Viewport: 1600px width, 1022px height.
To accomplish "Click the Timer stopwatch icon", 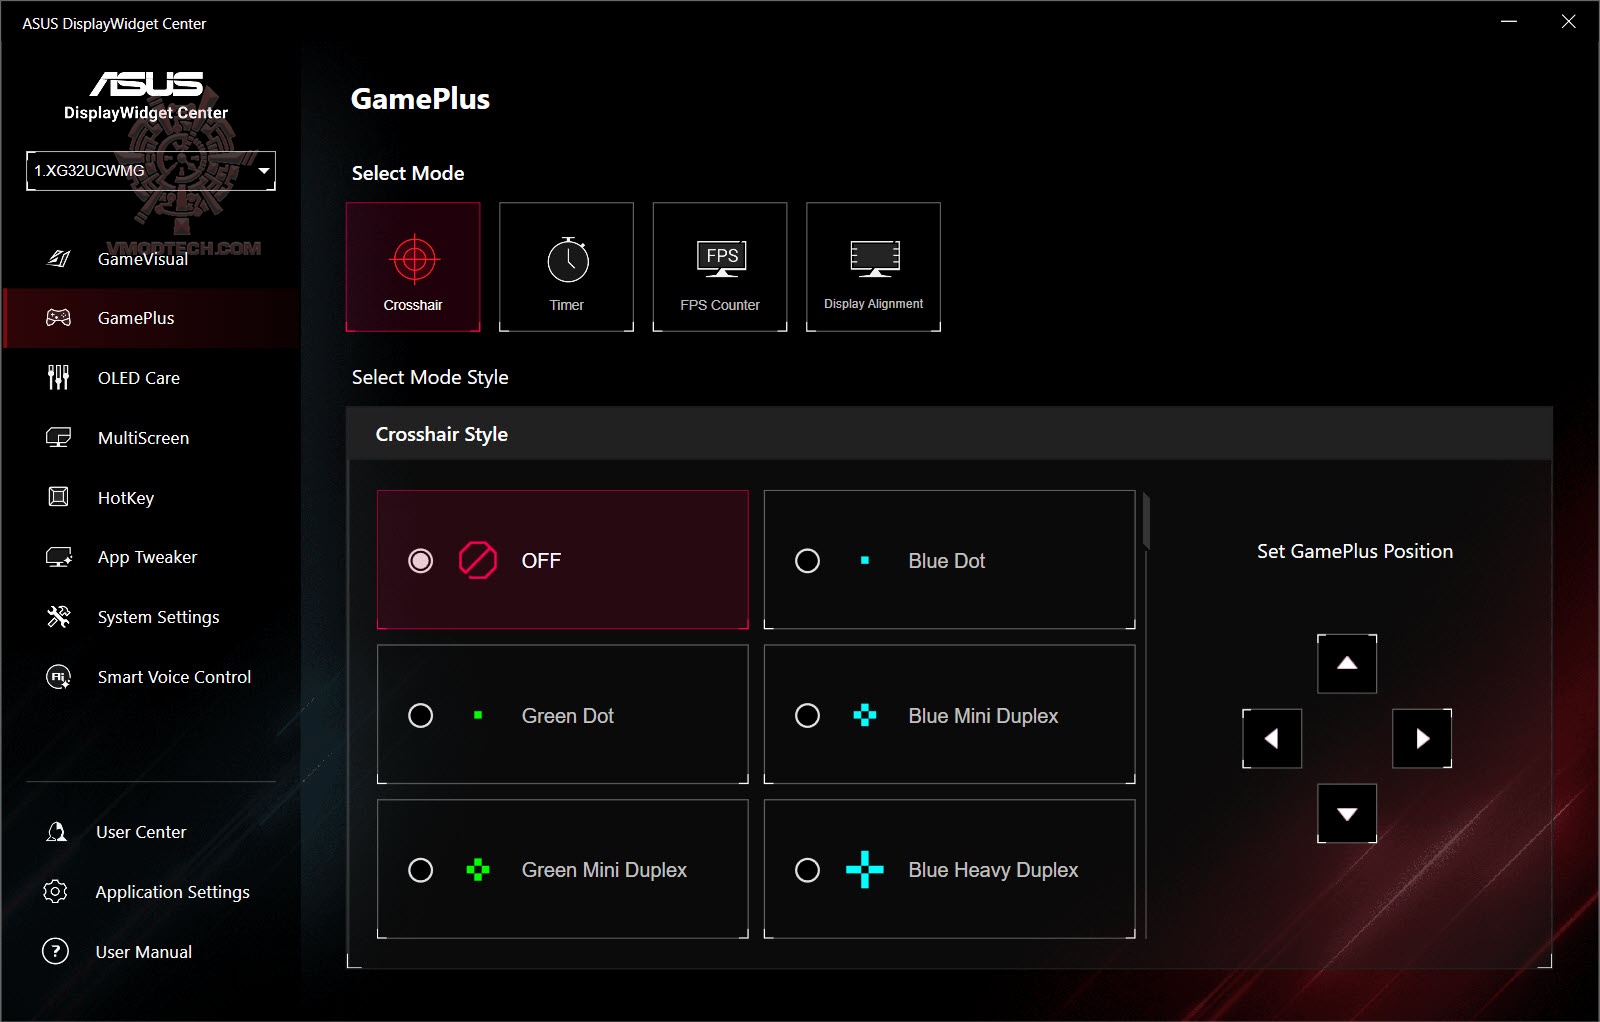I will (568, 259).
